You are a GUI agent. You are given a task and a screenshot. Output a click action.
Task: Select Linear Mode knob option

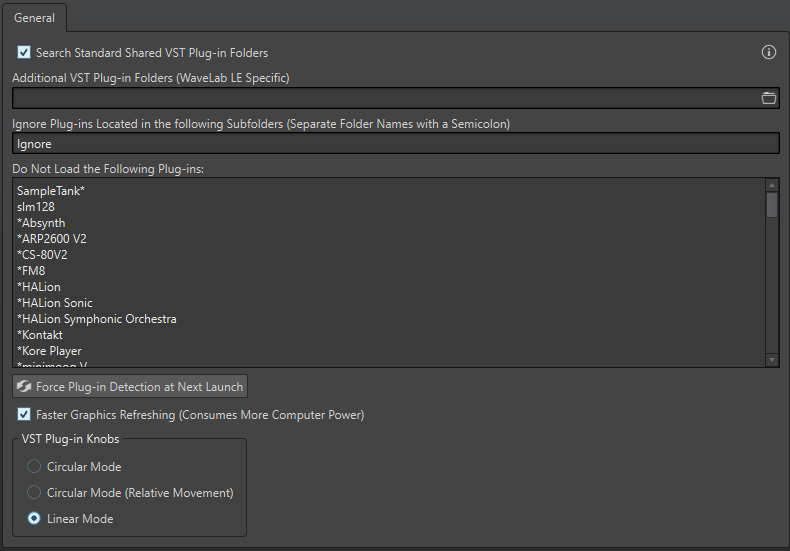coord(34,519)
